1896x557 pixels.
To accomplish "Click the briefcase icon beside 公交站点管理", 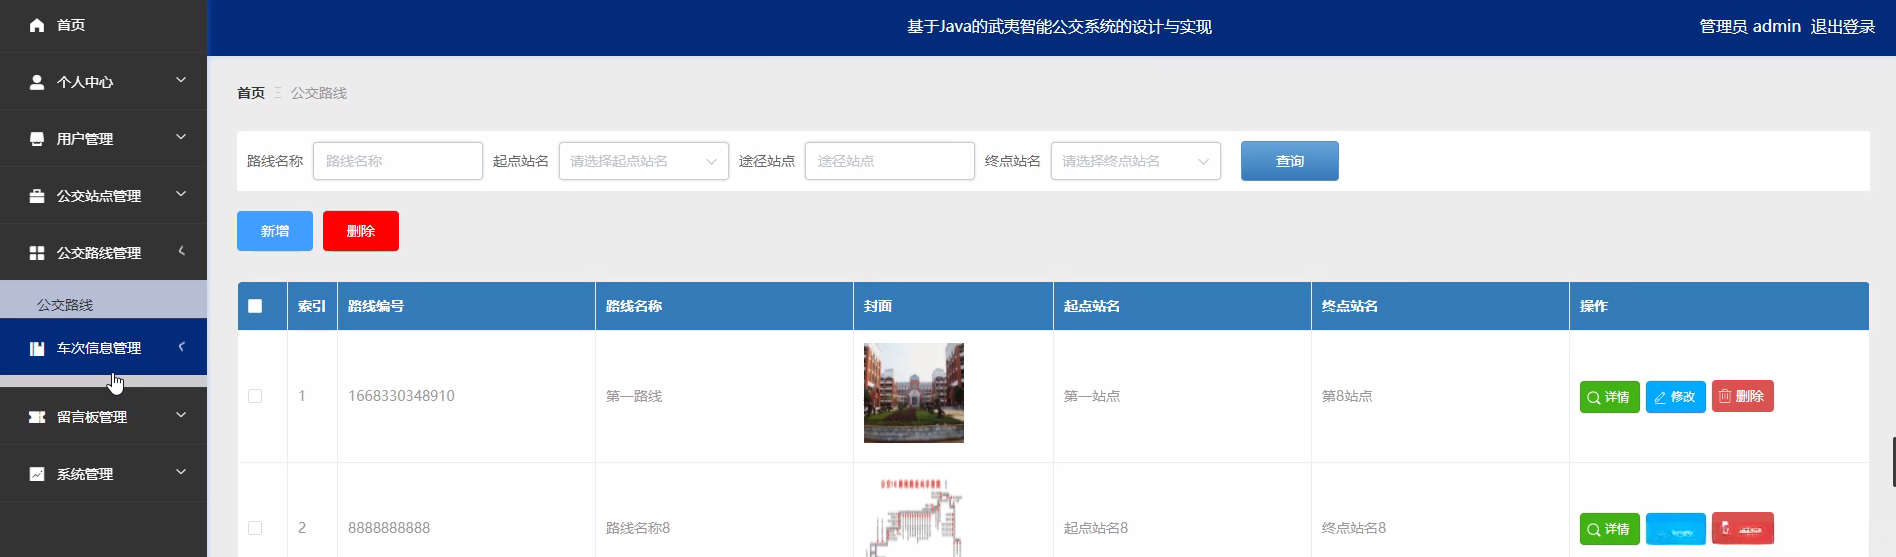I will pos(37,196).
